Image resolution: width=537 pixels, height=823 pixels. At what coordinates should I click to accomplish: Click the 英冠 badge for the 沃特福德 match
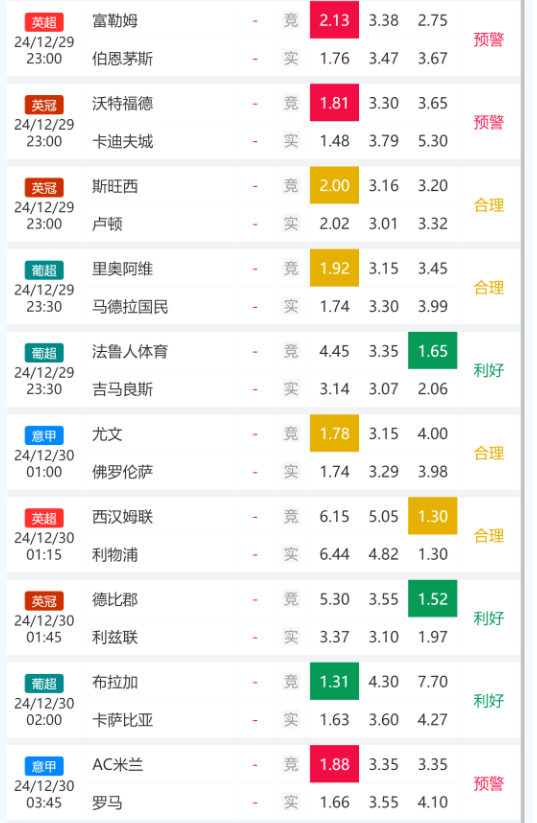[44, 105]
